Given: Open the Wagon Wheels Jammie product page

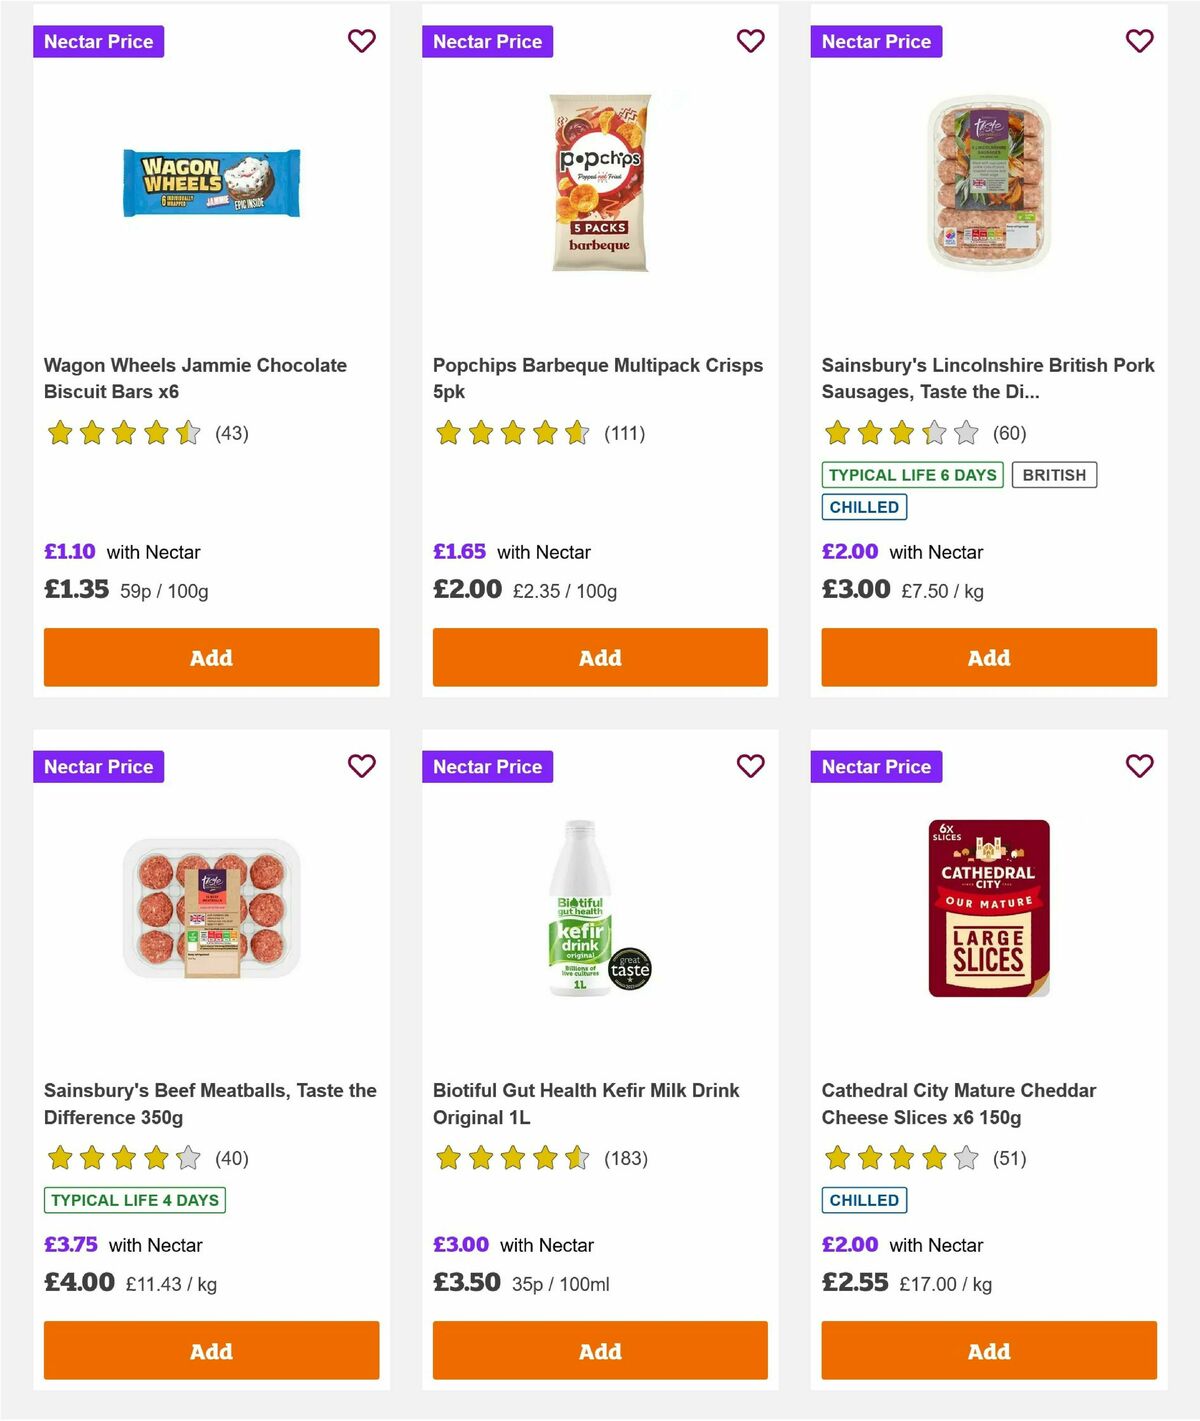Looking at the screenshot, I should pyautogui.click(x=195, y=378).
